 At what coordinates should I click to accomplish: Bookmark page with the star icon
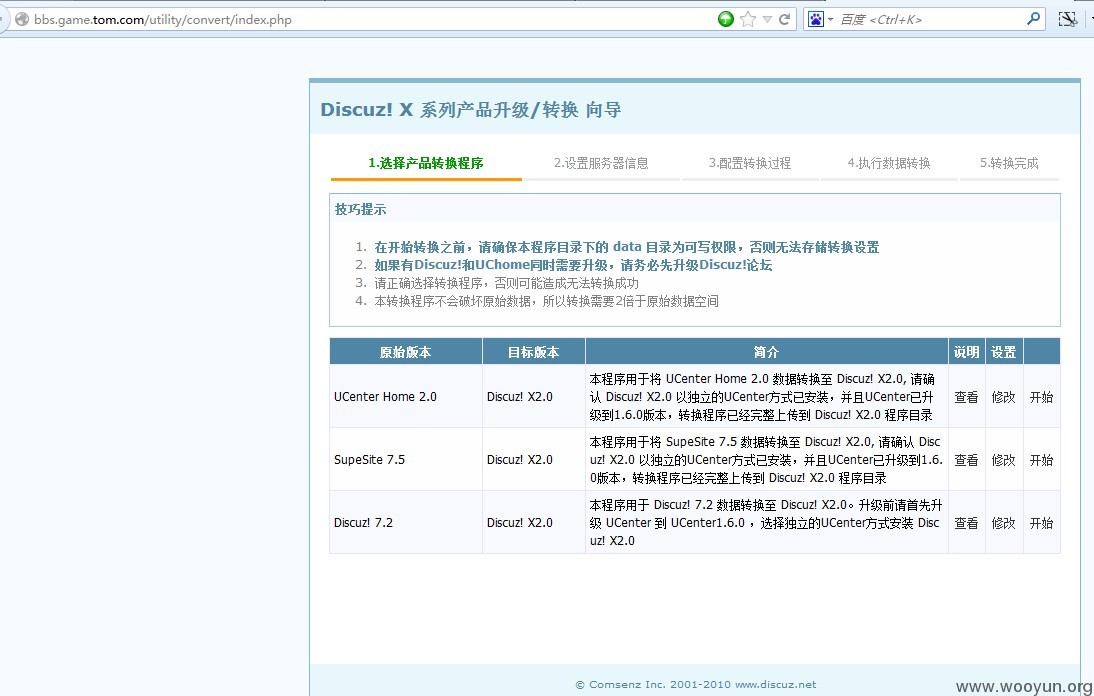(748, 20)
